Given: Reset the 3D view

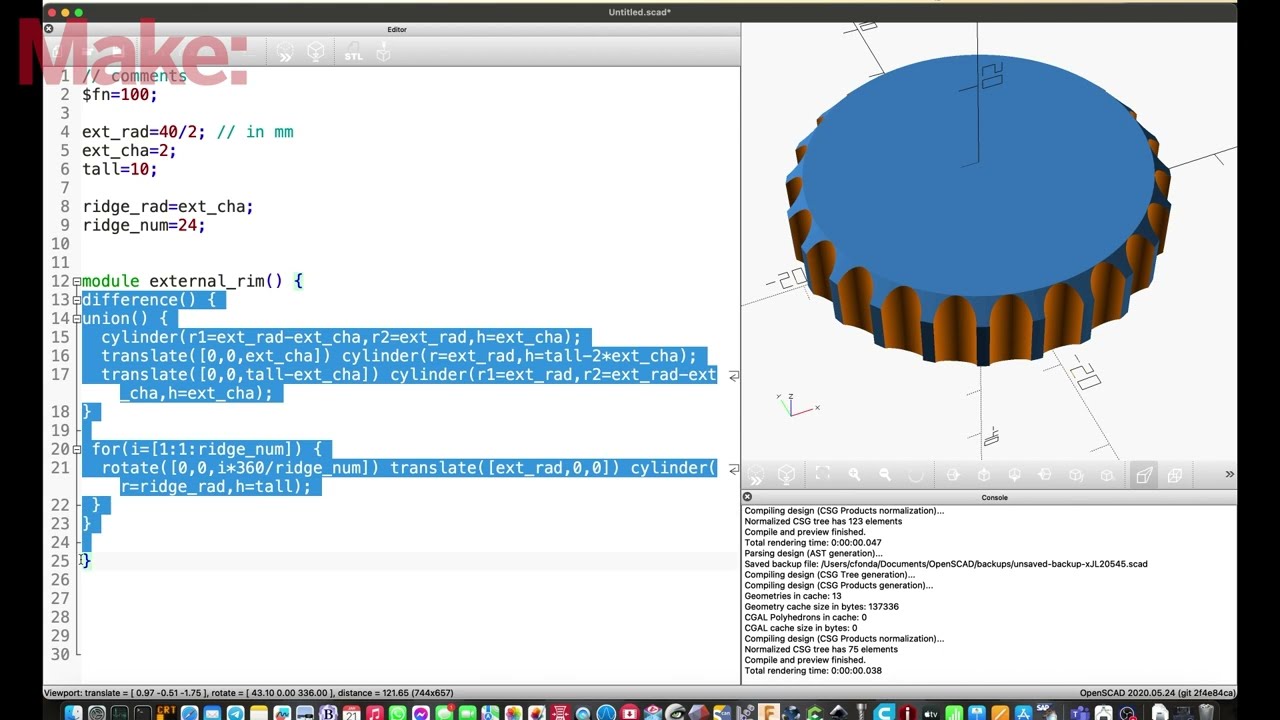Looking at the screenshot, I should point(916,475).
